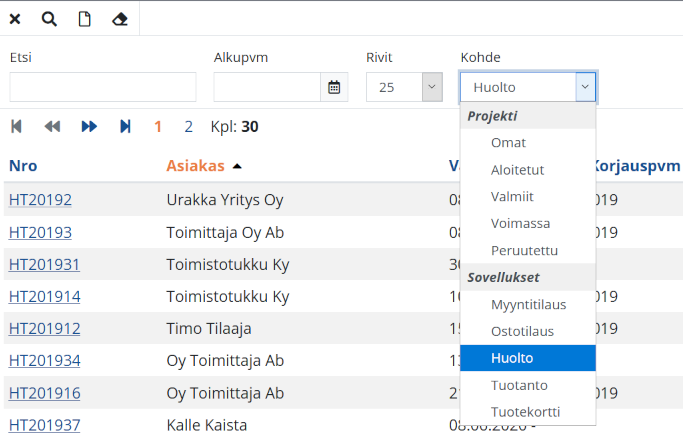This screenshot has width=683, height=435.
Task: Choose Myyntitilaus in the Sovellukset group
Action: coord(529,304)
